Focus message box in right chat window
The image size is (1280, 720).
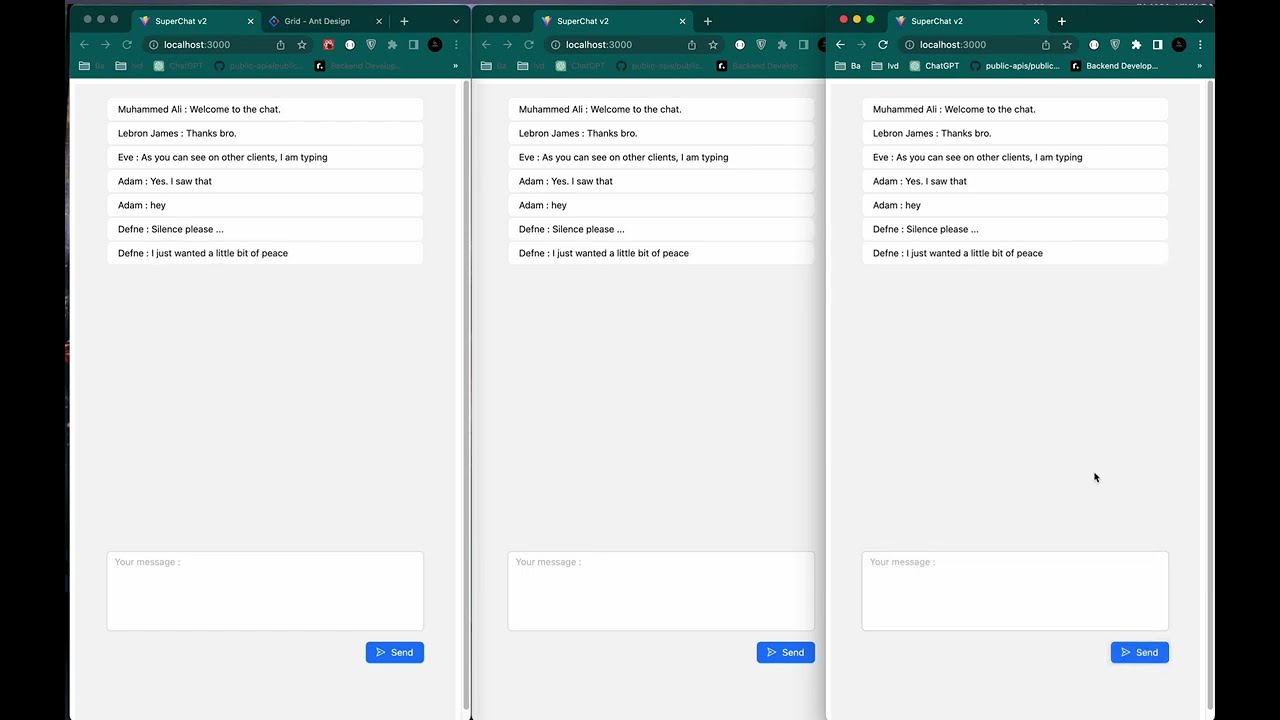[x=1015, y=591]
